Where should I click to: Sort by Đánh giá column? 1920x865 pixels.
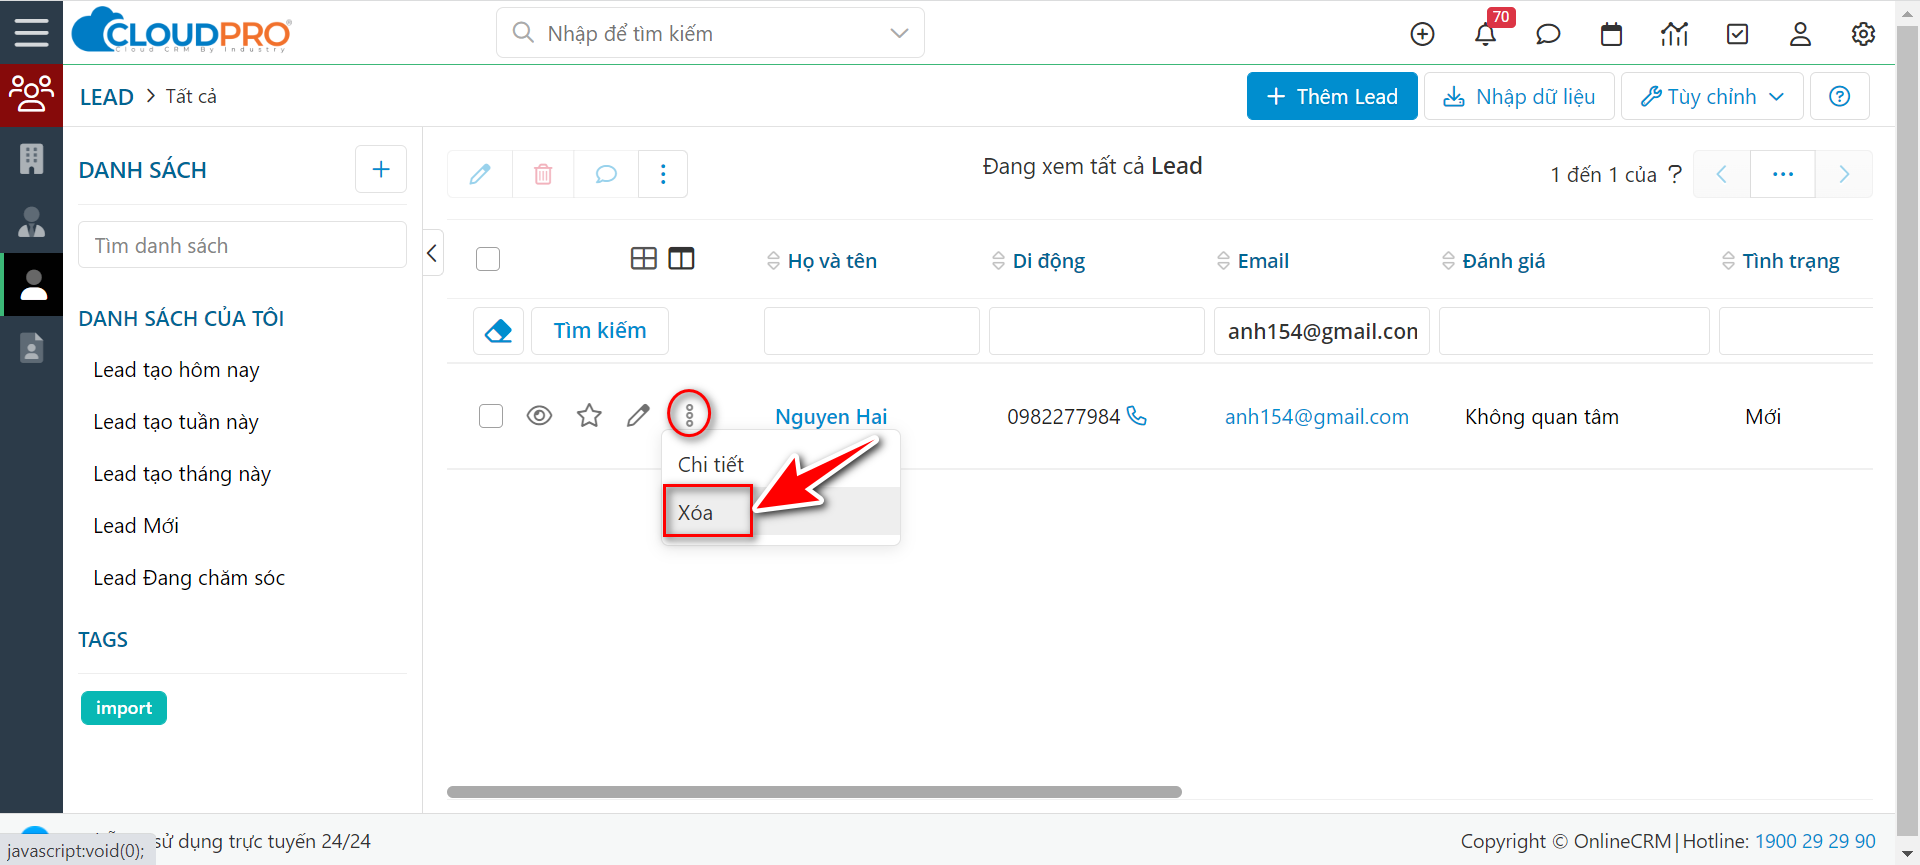point(1493,261)
